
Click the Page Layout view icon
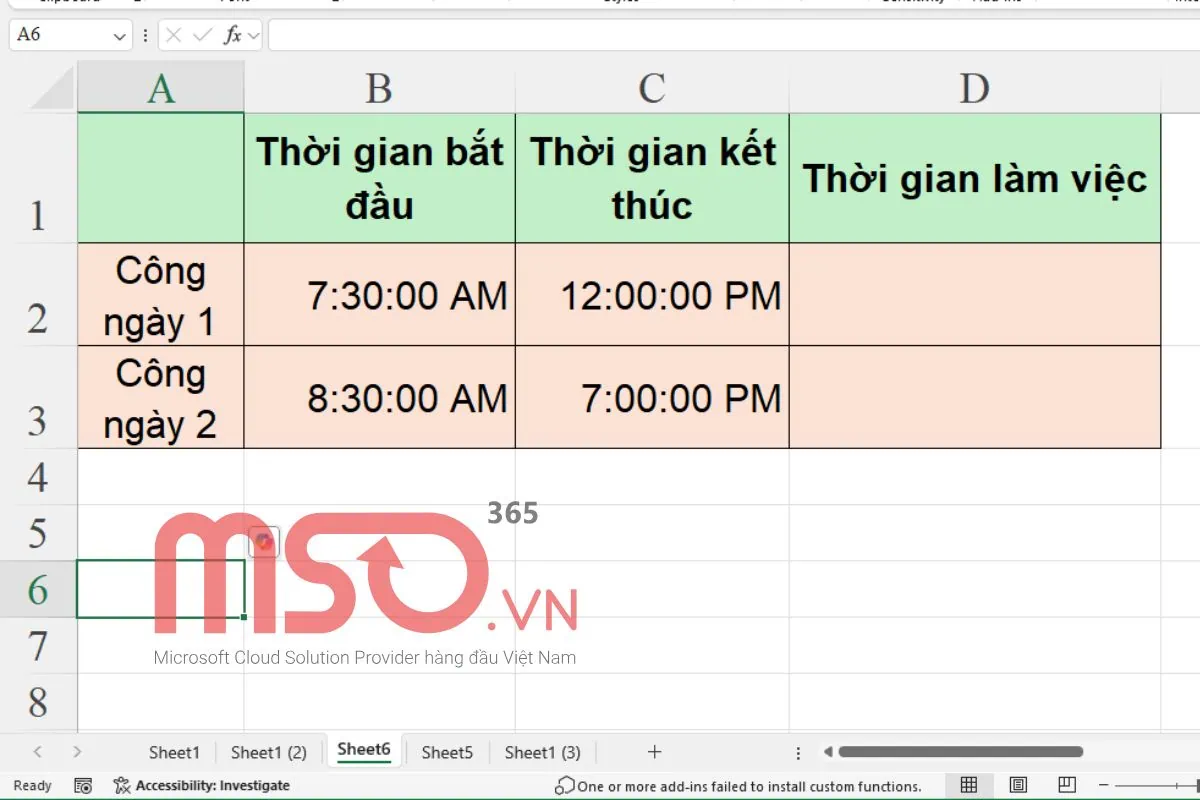(x=1018, y=786)
